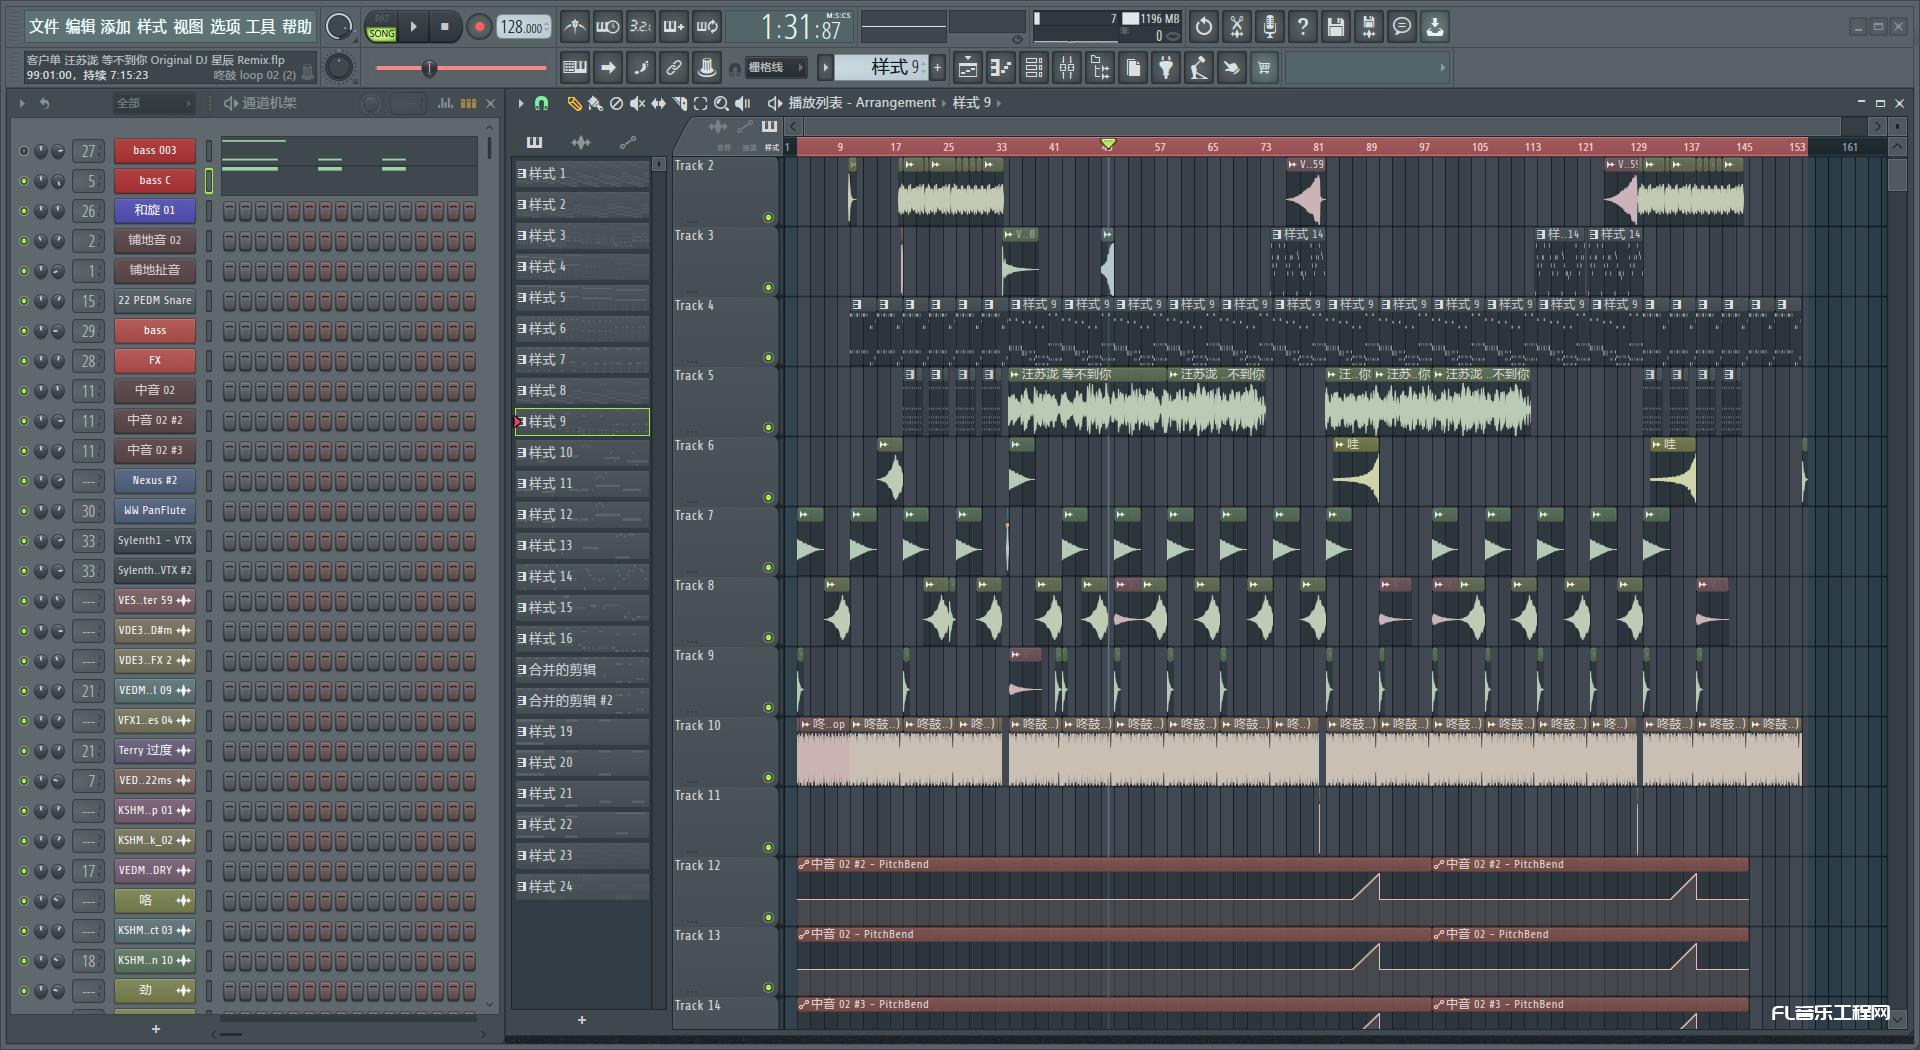Viewport: 1920px width, 1050px height.
Task: Add new pattern with plus next to 样式 9
Action: coord(938,68)
